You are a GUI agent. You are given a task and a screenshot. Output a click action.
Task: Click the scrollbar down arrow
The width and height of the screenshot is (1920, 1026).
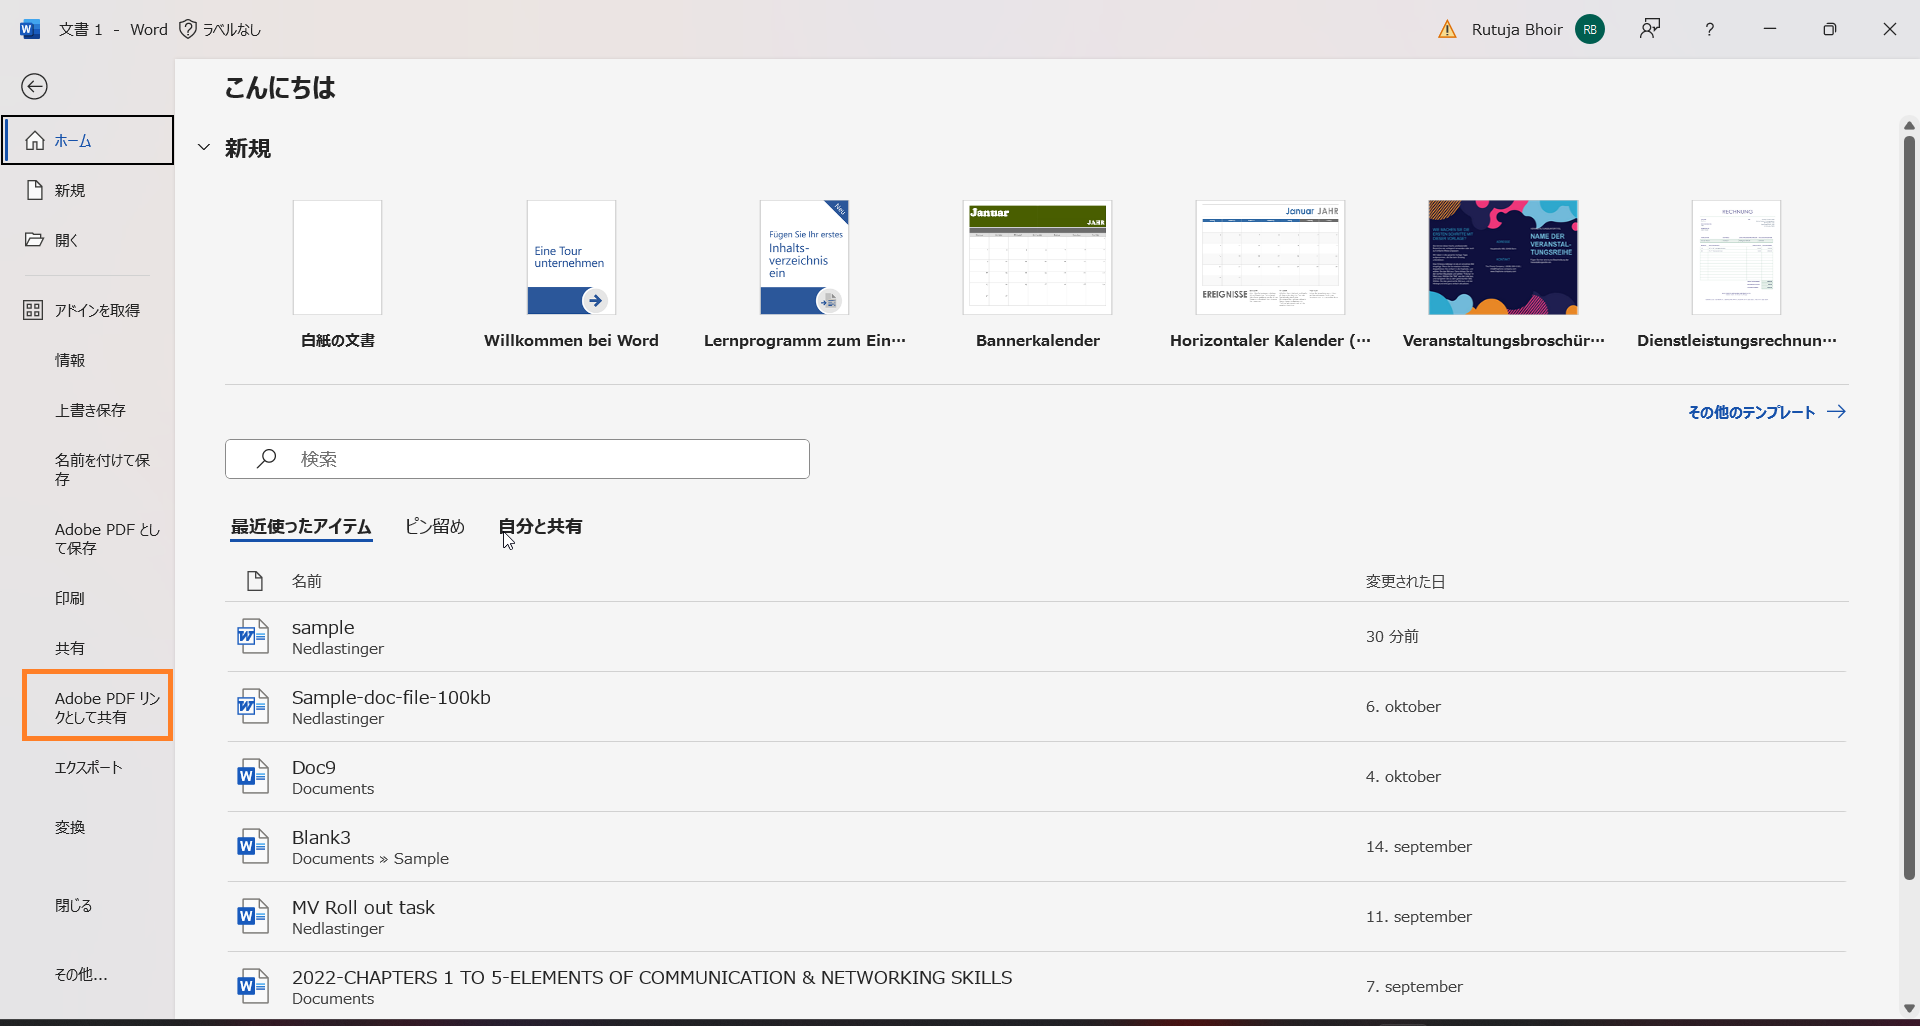pyautogui.click(x=1909, y=1008)
